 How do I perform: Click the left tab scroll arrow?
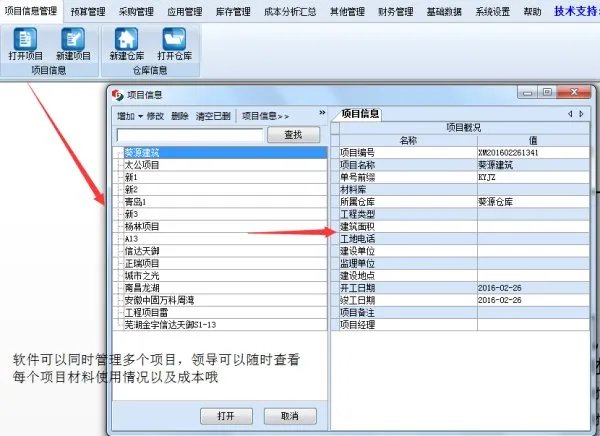570,114
